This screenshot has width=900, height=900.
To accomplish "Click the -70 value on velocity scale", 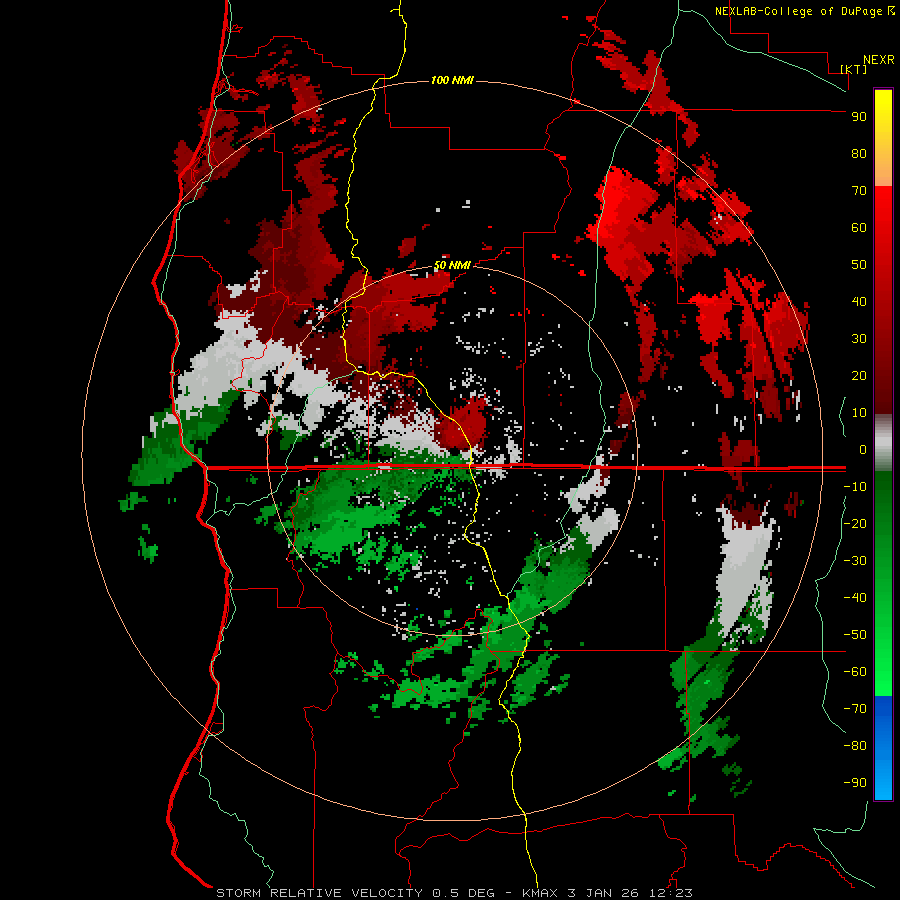I will 855,709.
